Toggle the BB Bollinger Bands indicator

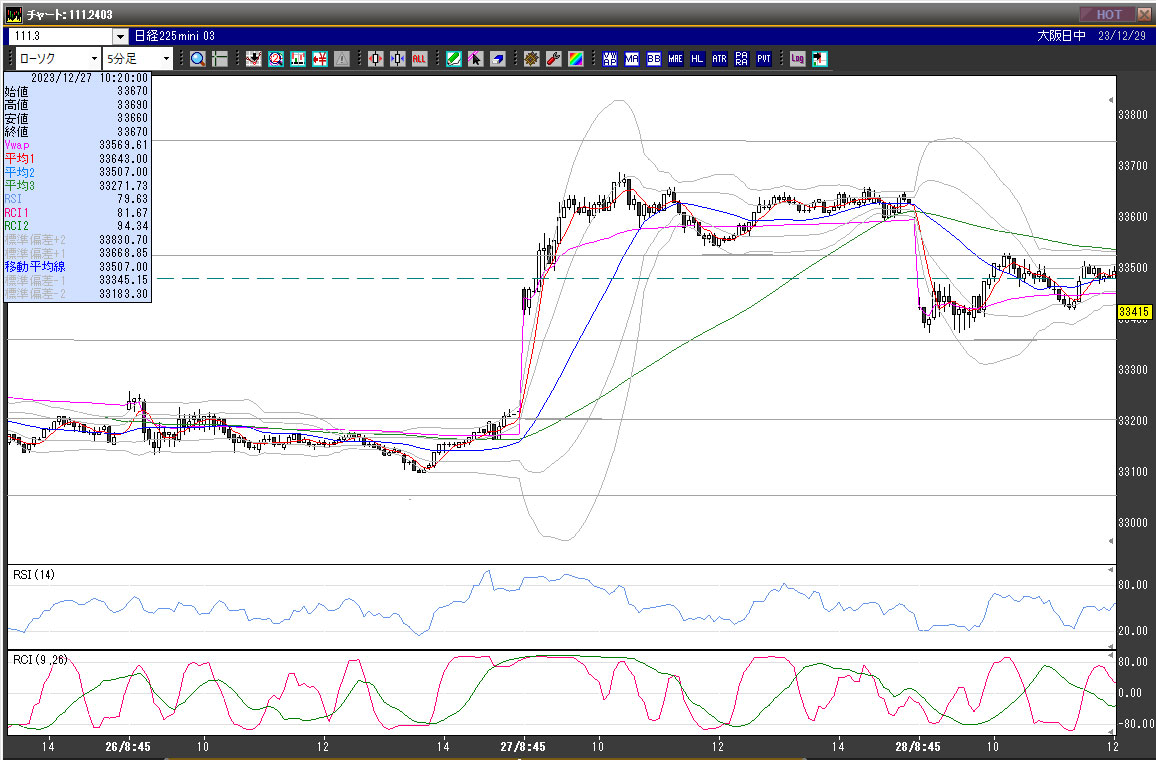(654, 59)
